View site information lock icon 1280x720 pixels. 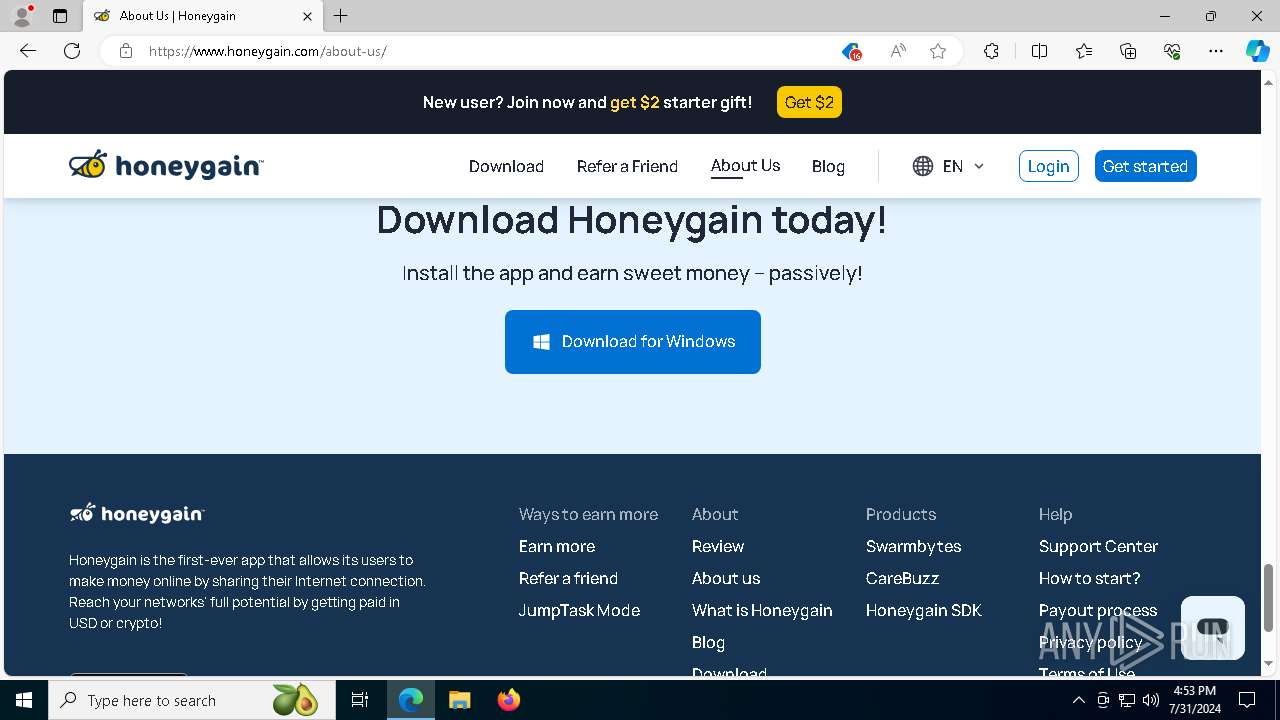(126, 51)
